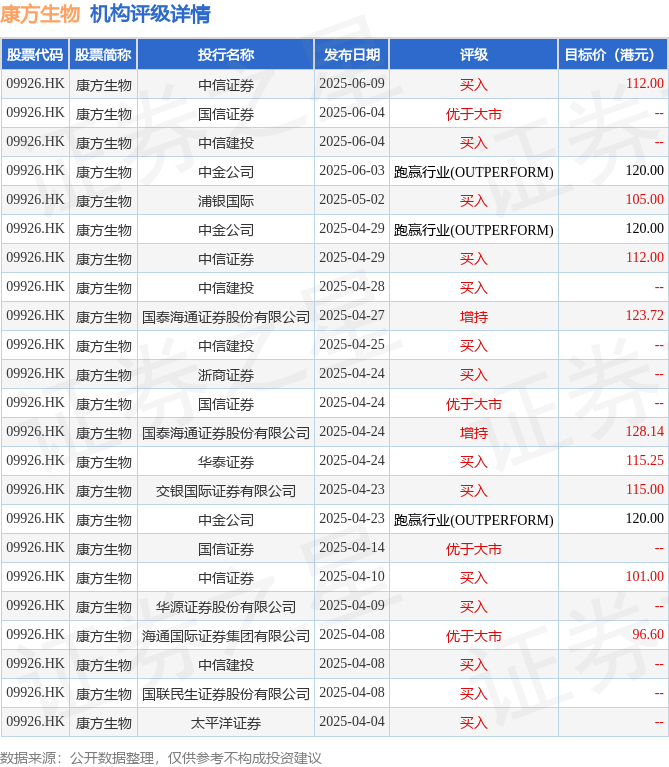Click 浦银国际 bank name cell
669x767 pixels.
(x=225, y=201)
